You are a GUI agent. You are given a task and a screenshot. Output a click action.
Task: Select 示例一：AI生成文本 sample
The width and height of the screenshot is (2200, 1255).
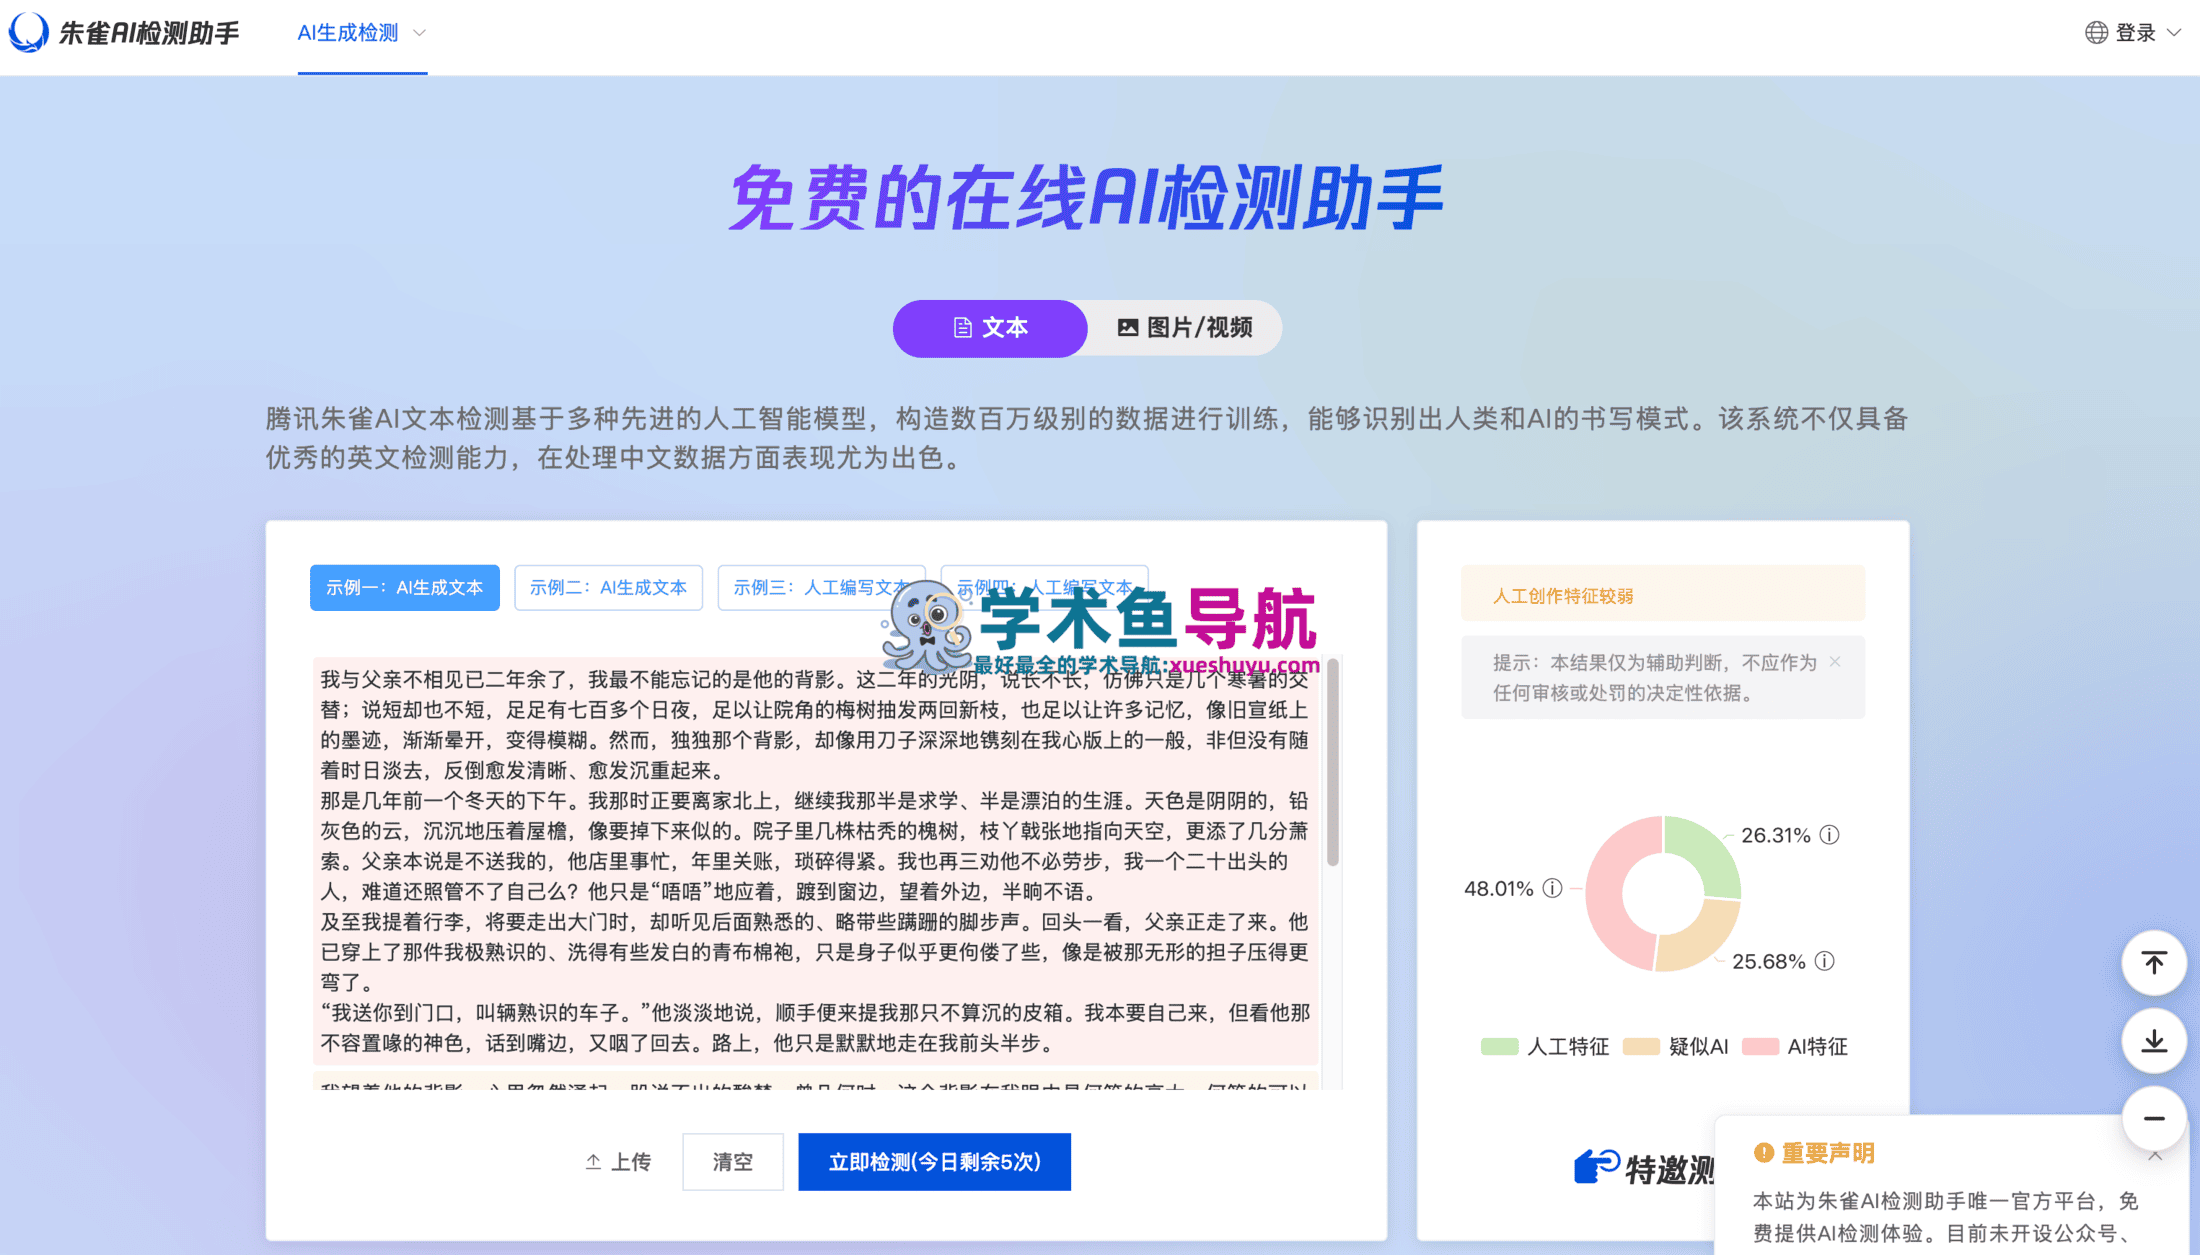click(404, 587)
